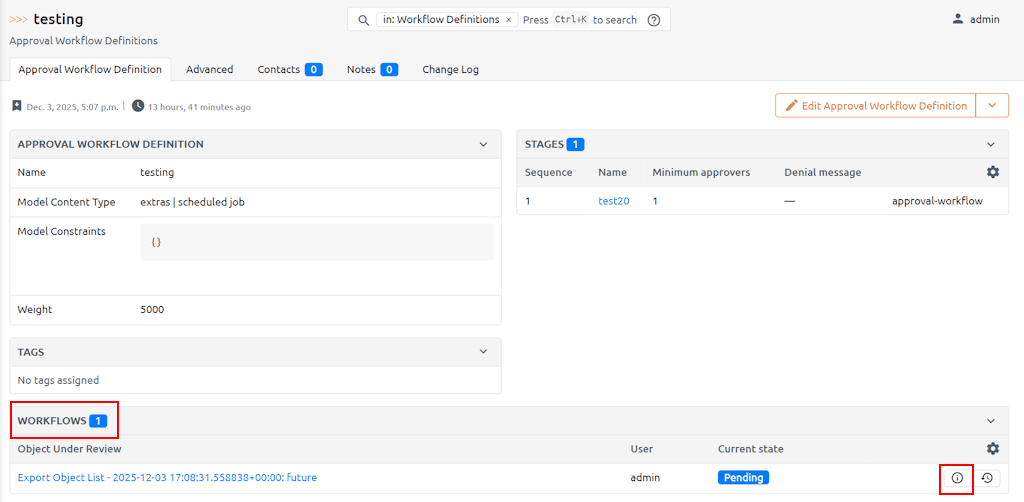
Task: Open the test20 stage link
Action: point(613,201)
